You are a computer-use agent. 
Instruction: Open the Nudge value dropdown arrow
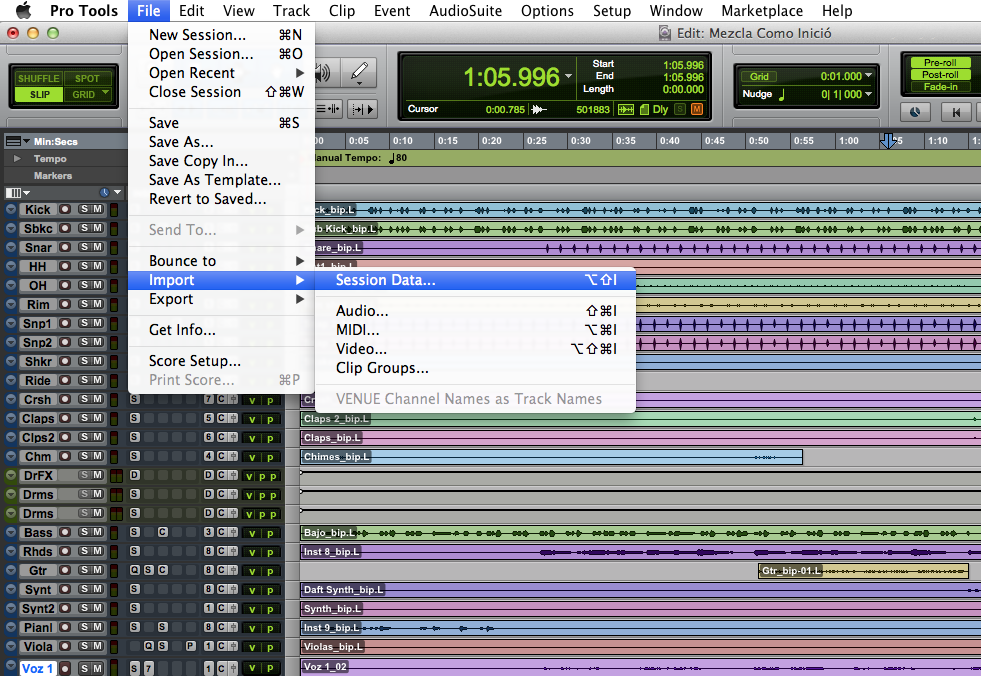click(x=868, y=94)
